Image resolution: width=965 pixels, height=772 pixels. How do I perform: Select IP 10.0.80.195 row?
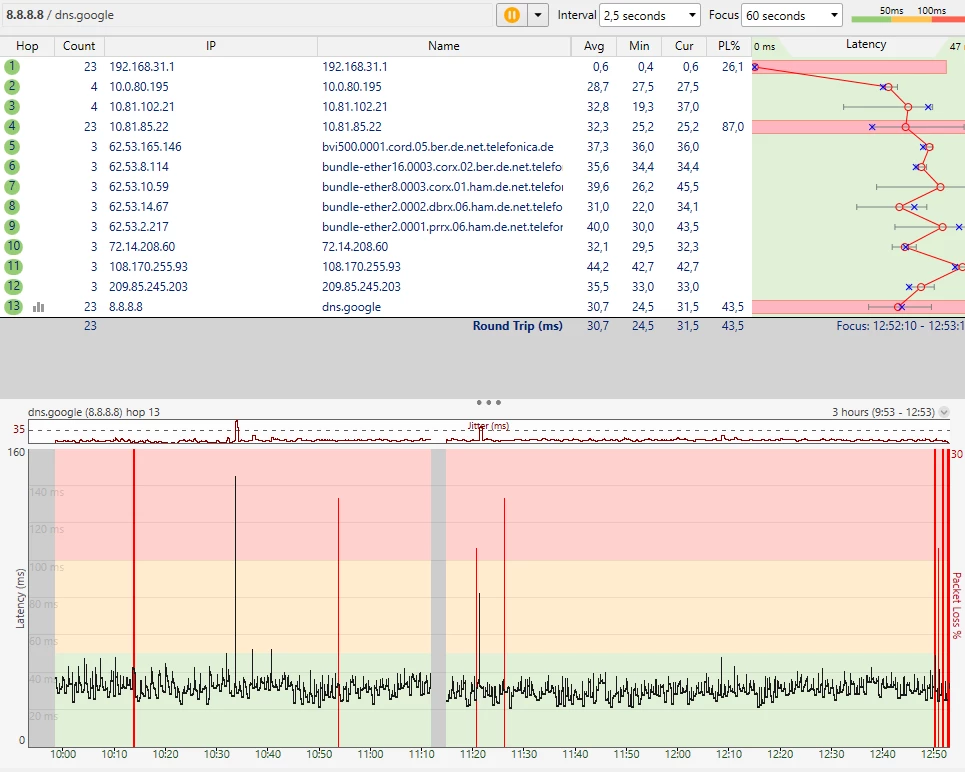tap(138, 87)
